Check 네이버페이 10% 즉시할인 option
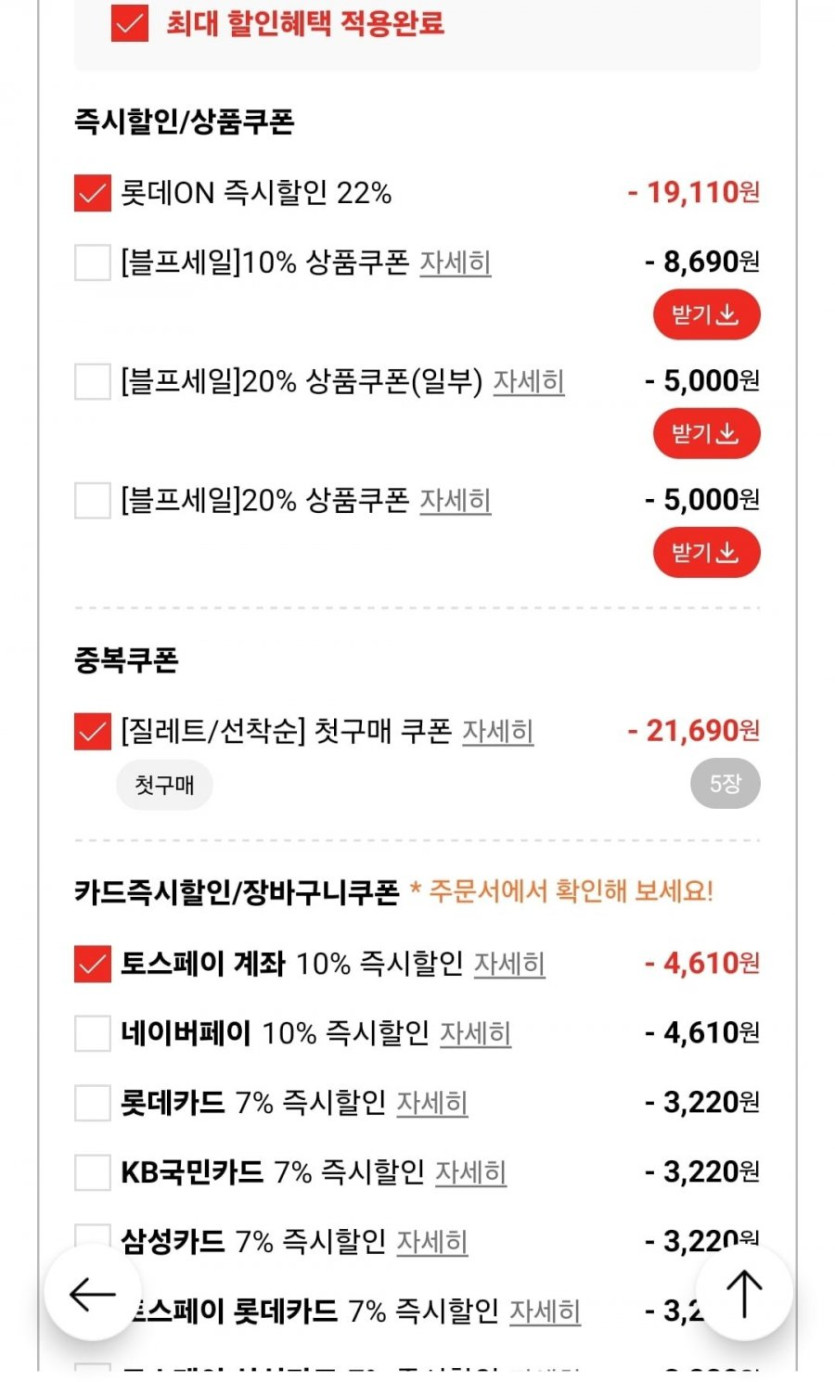 [92, 1033]
